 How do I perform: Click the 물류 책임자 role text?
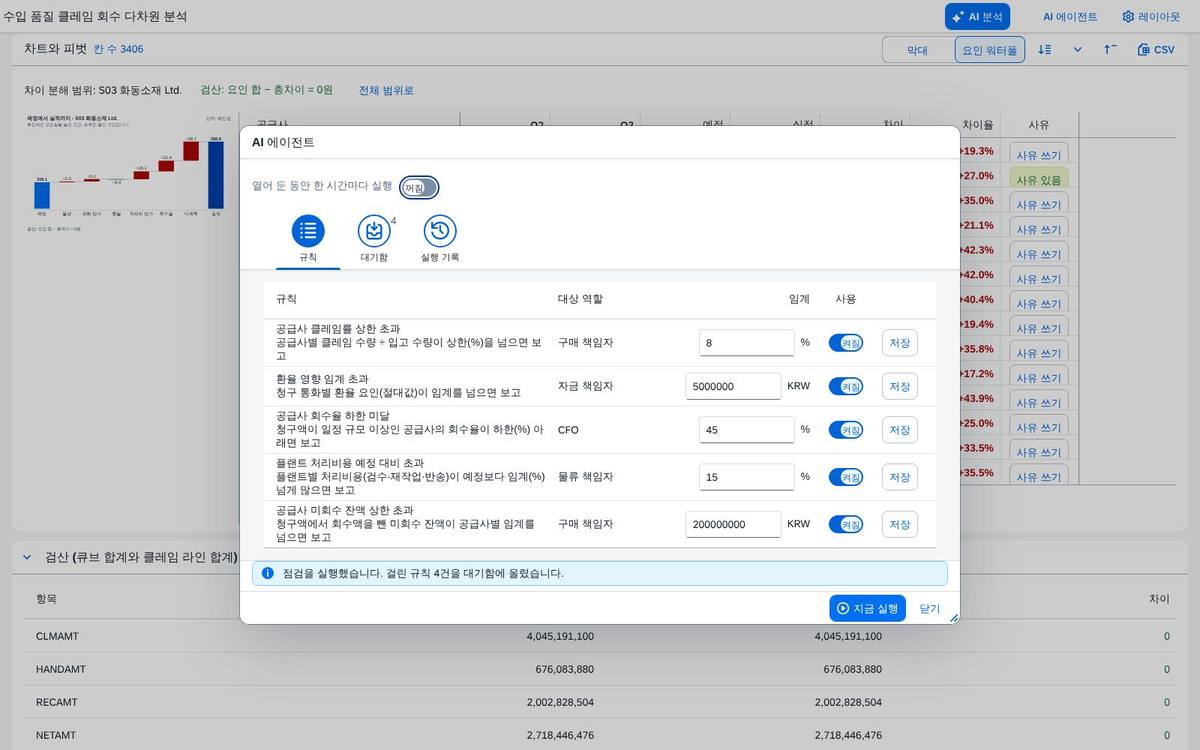pyautogui.click(x=585, y=477)
